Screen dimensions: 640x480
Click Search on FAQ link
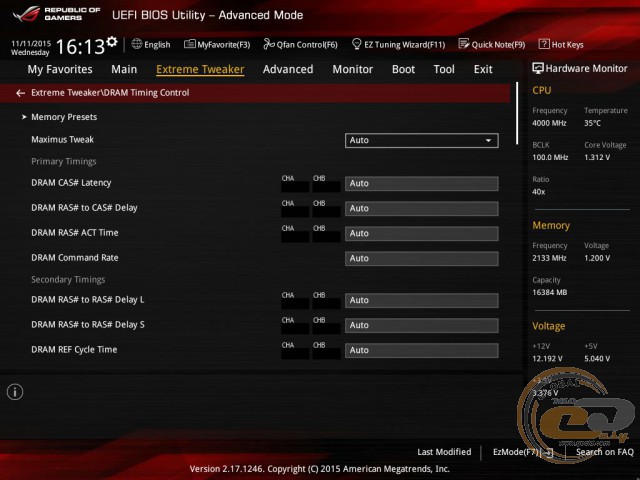(x=604, y=452)
